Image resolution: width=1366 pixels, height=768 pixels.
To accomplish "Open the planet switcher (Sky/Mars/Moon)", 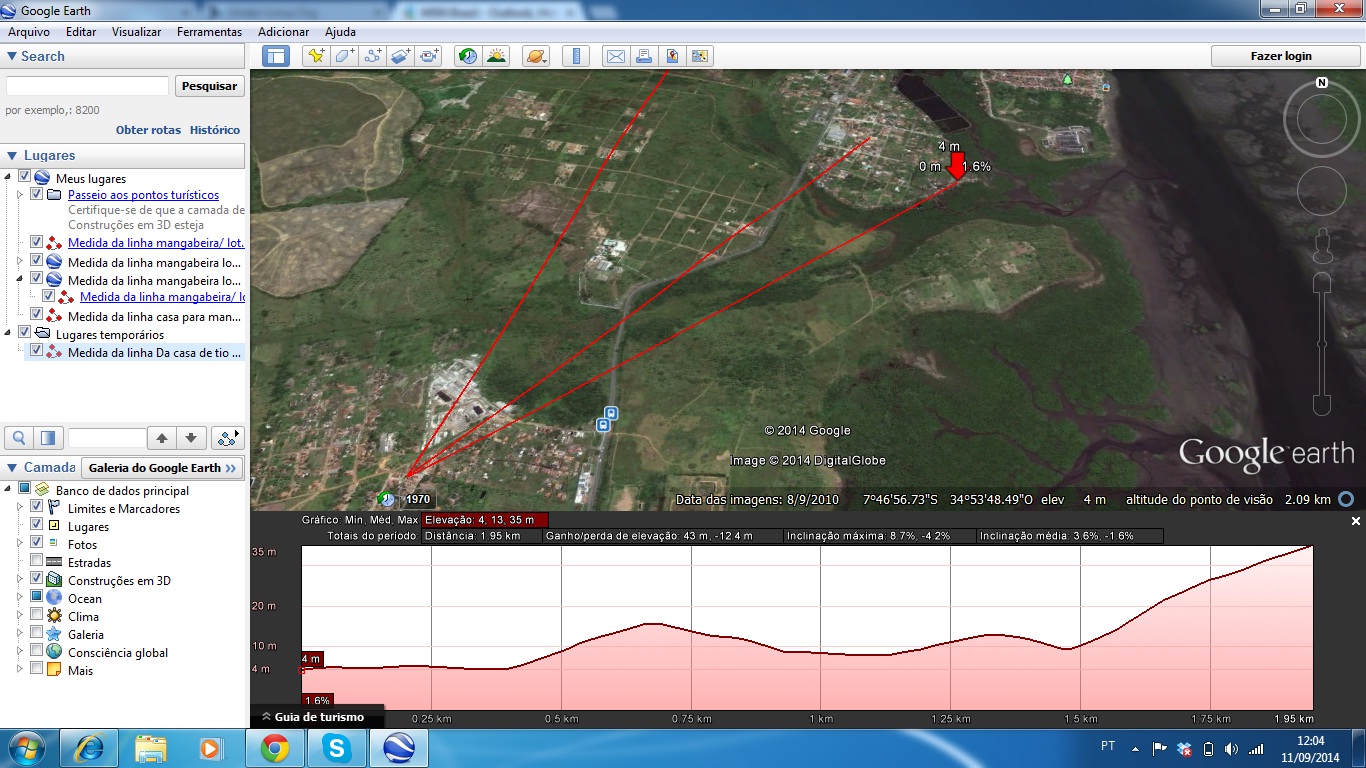I will pos(535,56).
